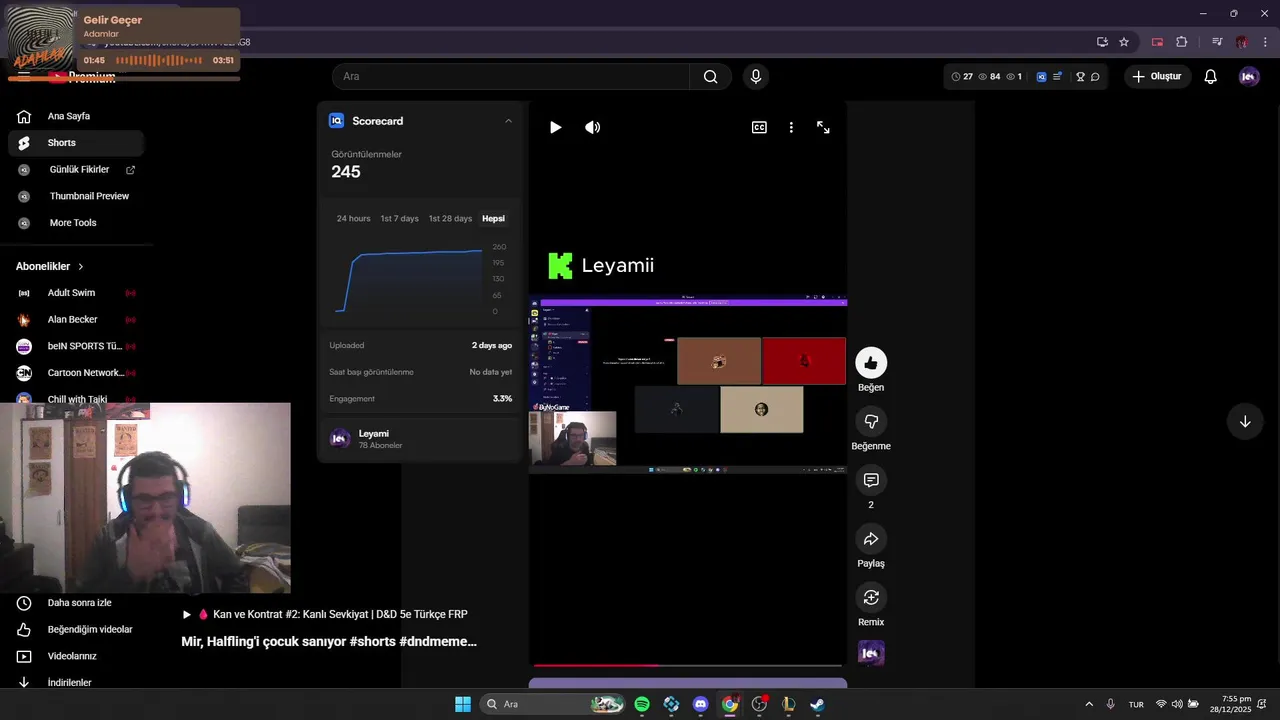Expand the Short to fullscreen
The width and height of the screenshot is (1280, 720).
click(x=823, y=127)
